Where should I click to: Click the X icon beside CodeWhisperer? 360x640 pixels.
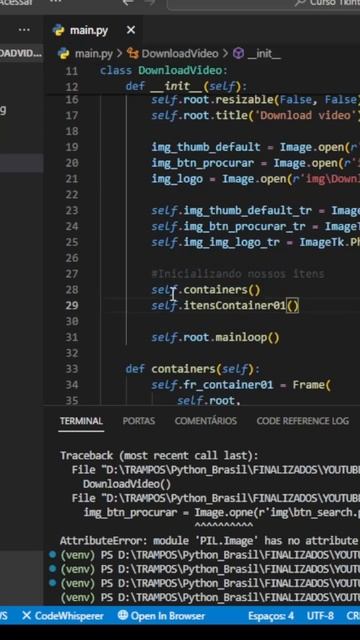[x=26, y=616]
